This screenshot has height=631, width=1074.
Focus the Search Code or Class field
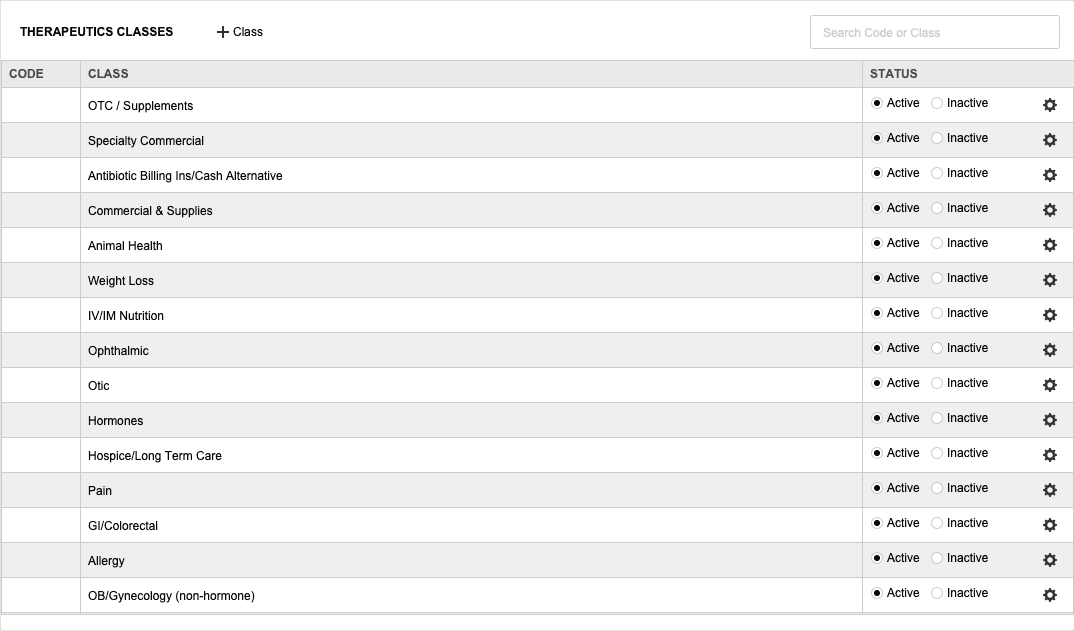[934, 32]
